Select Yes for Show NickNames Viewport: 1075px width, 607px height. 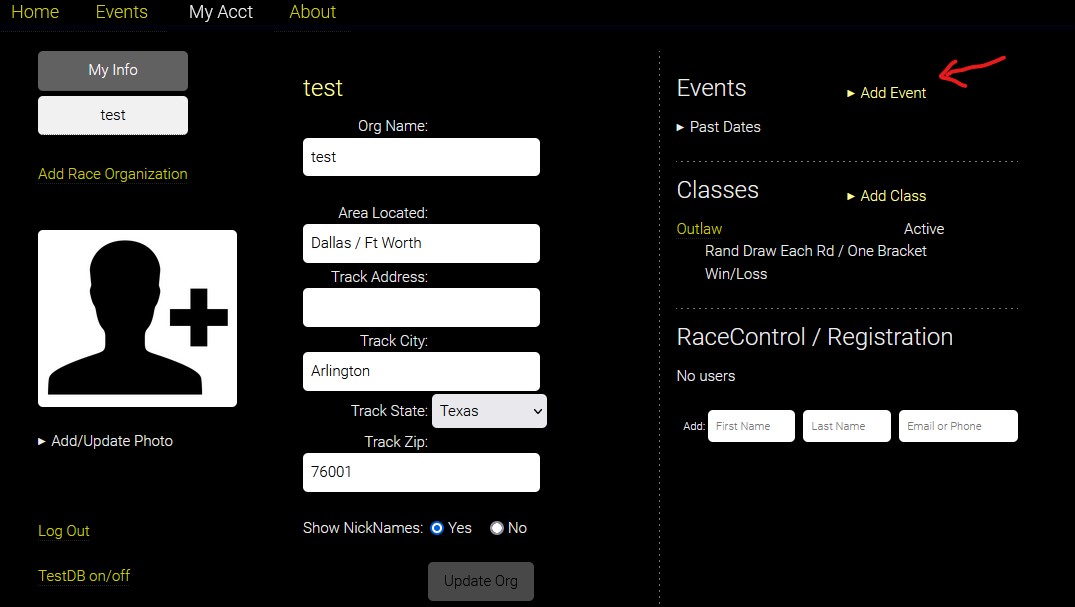[x=437, y=528]
